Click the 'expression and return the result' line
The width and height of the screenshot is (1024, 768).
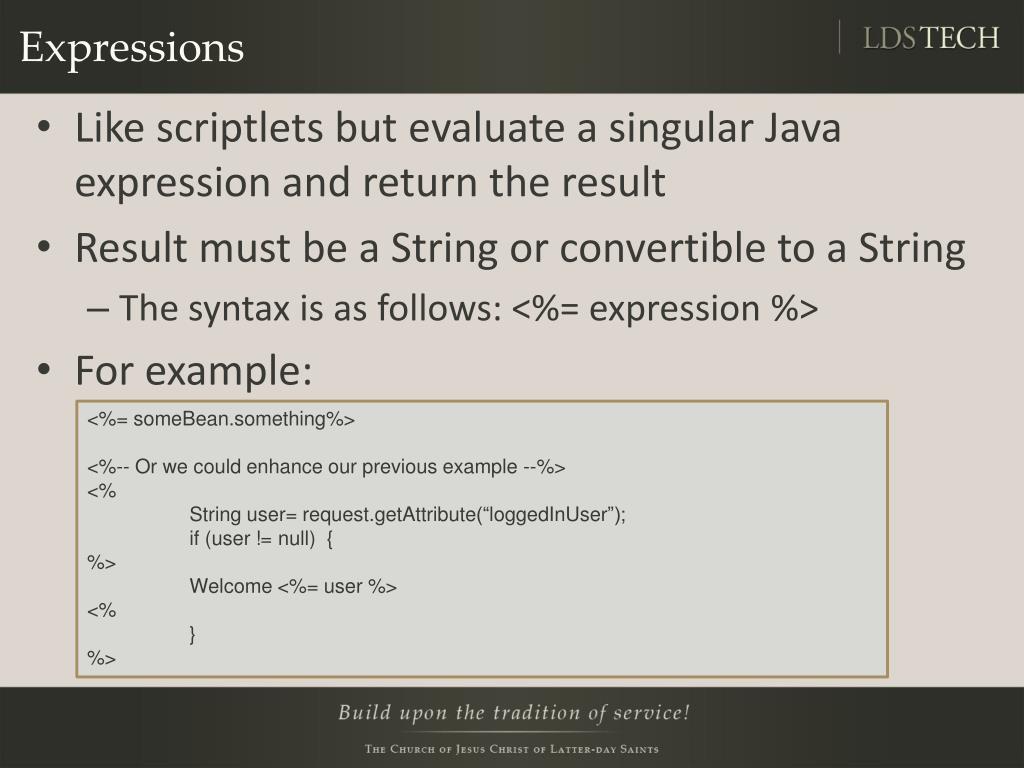click(x=370, y=182)
